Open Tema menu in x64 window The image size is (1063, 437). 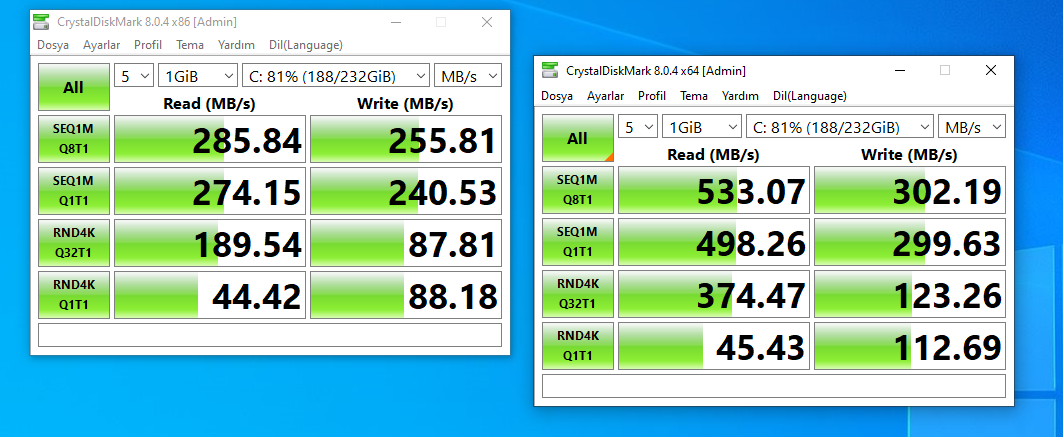point(694,96)
